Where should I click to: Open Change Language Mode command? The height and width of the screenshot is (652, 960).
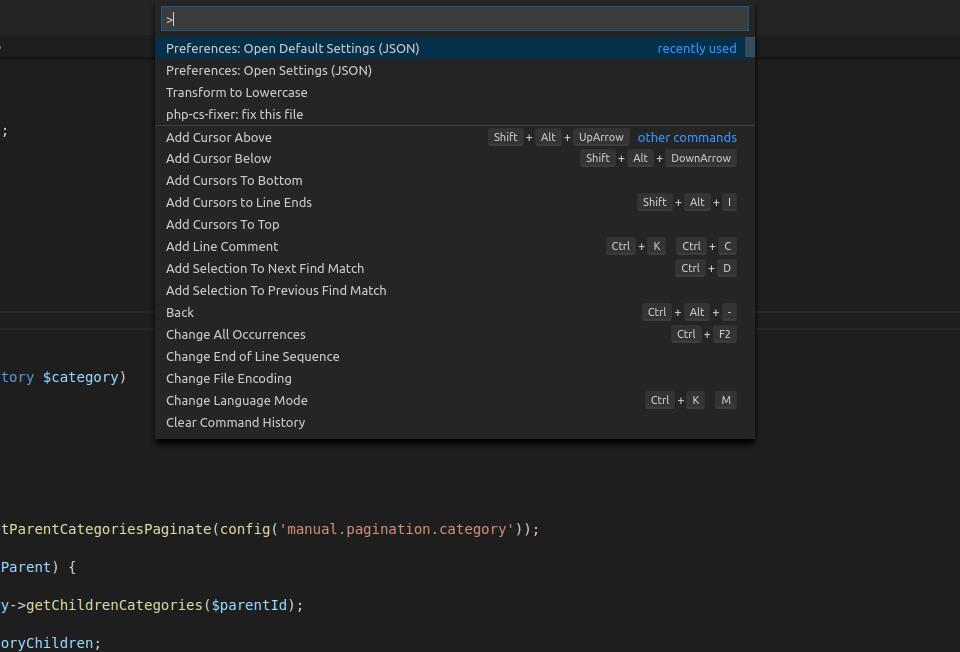tap(237, 400)
